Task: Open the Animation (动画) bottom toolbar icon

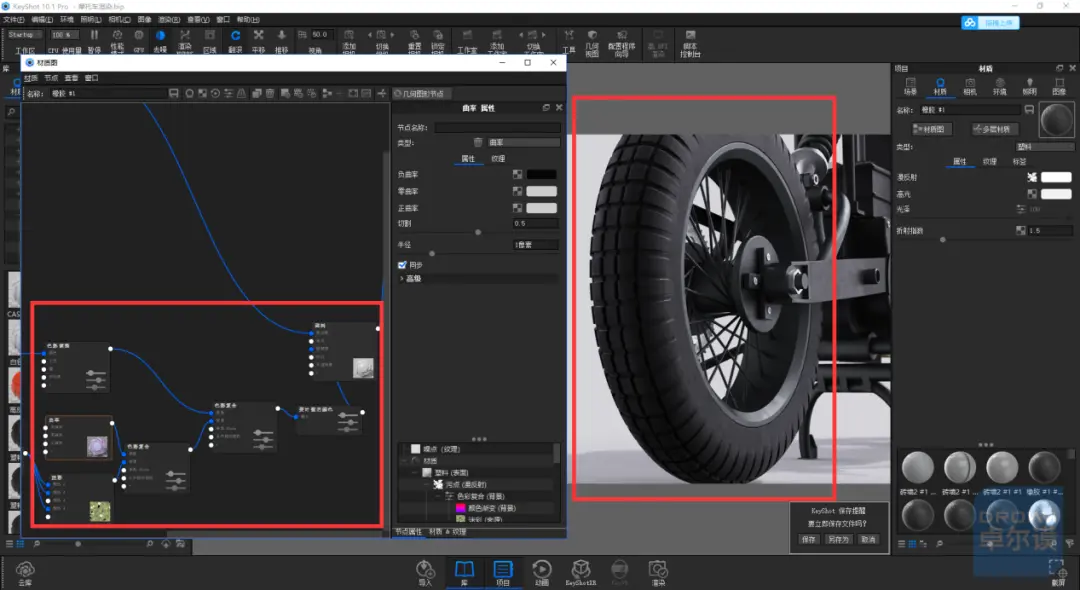Action: pyautogui.click(x=542, y=572)
